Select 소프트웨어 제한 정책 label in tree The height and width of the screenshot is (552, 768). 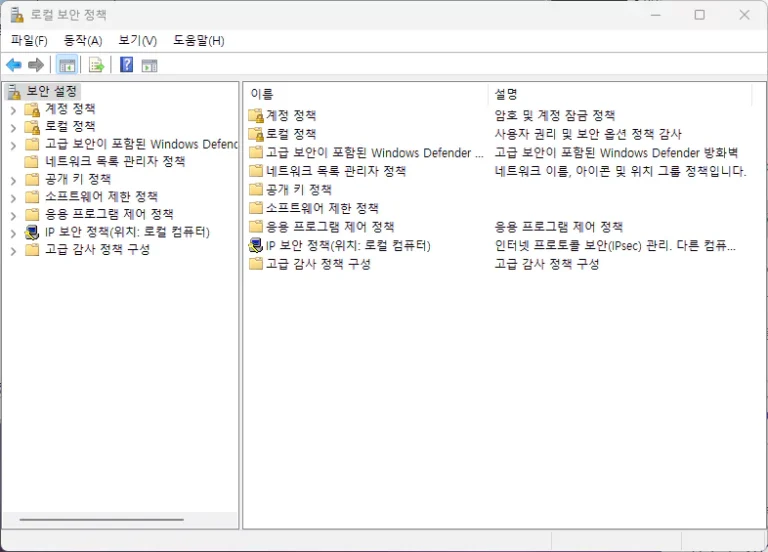[x=101, y=196]
